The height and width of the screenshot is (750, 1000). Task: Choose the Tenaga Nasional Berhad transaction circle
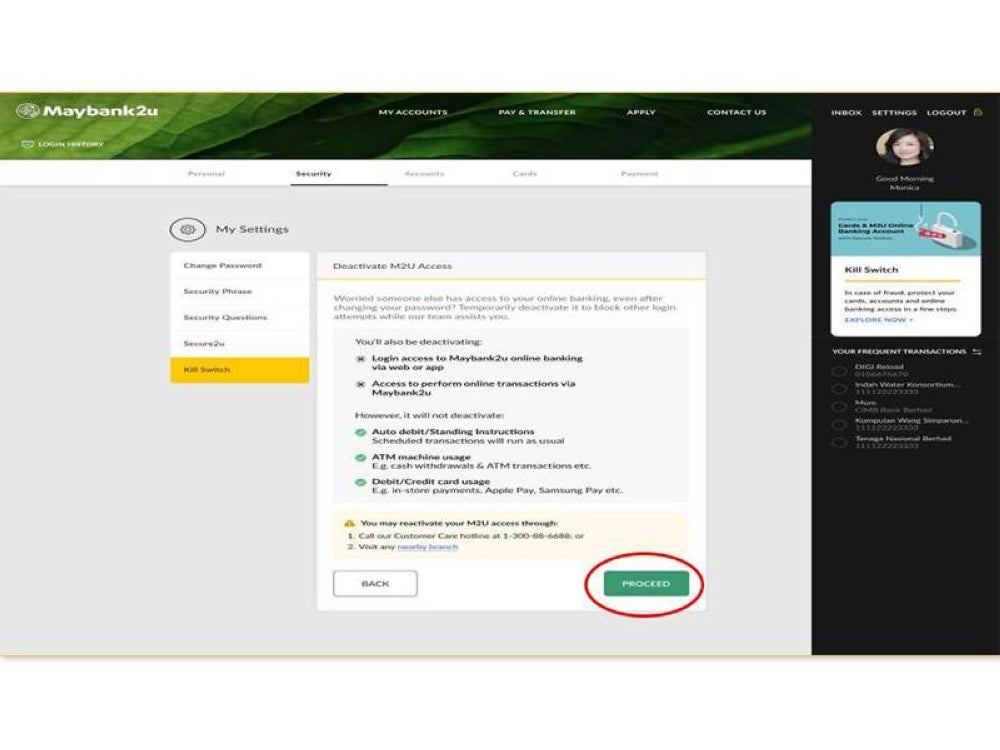[x=840, y=443]
